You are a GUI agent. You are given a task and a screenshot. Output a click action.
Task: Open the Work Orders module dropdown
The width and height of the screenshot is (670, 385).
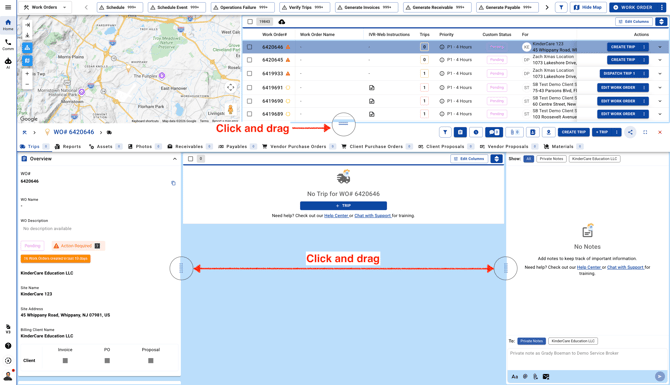coord(45,7)
